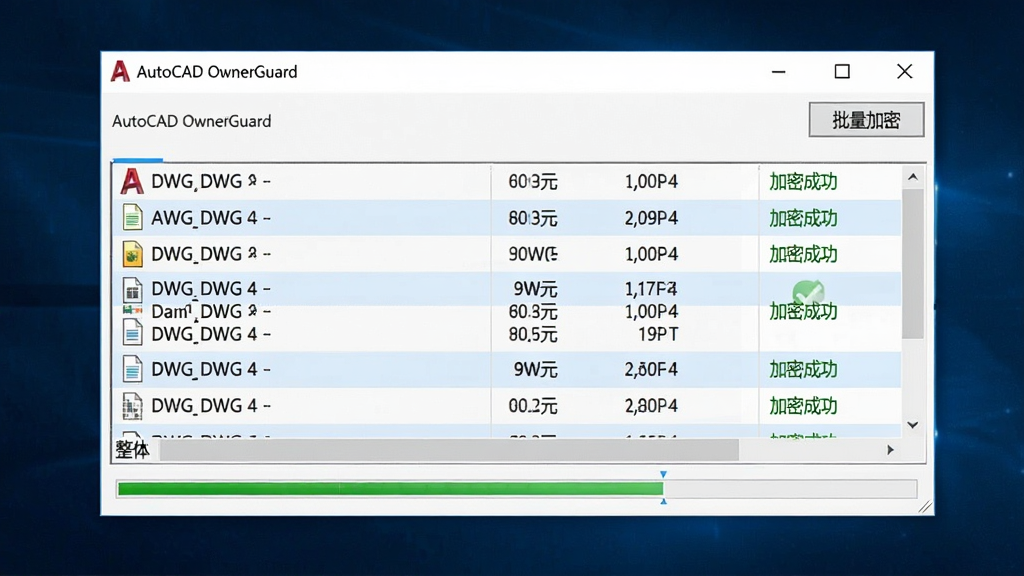Click the green progress bar

tap(391, 488)
